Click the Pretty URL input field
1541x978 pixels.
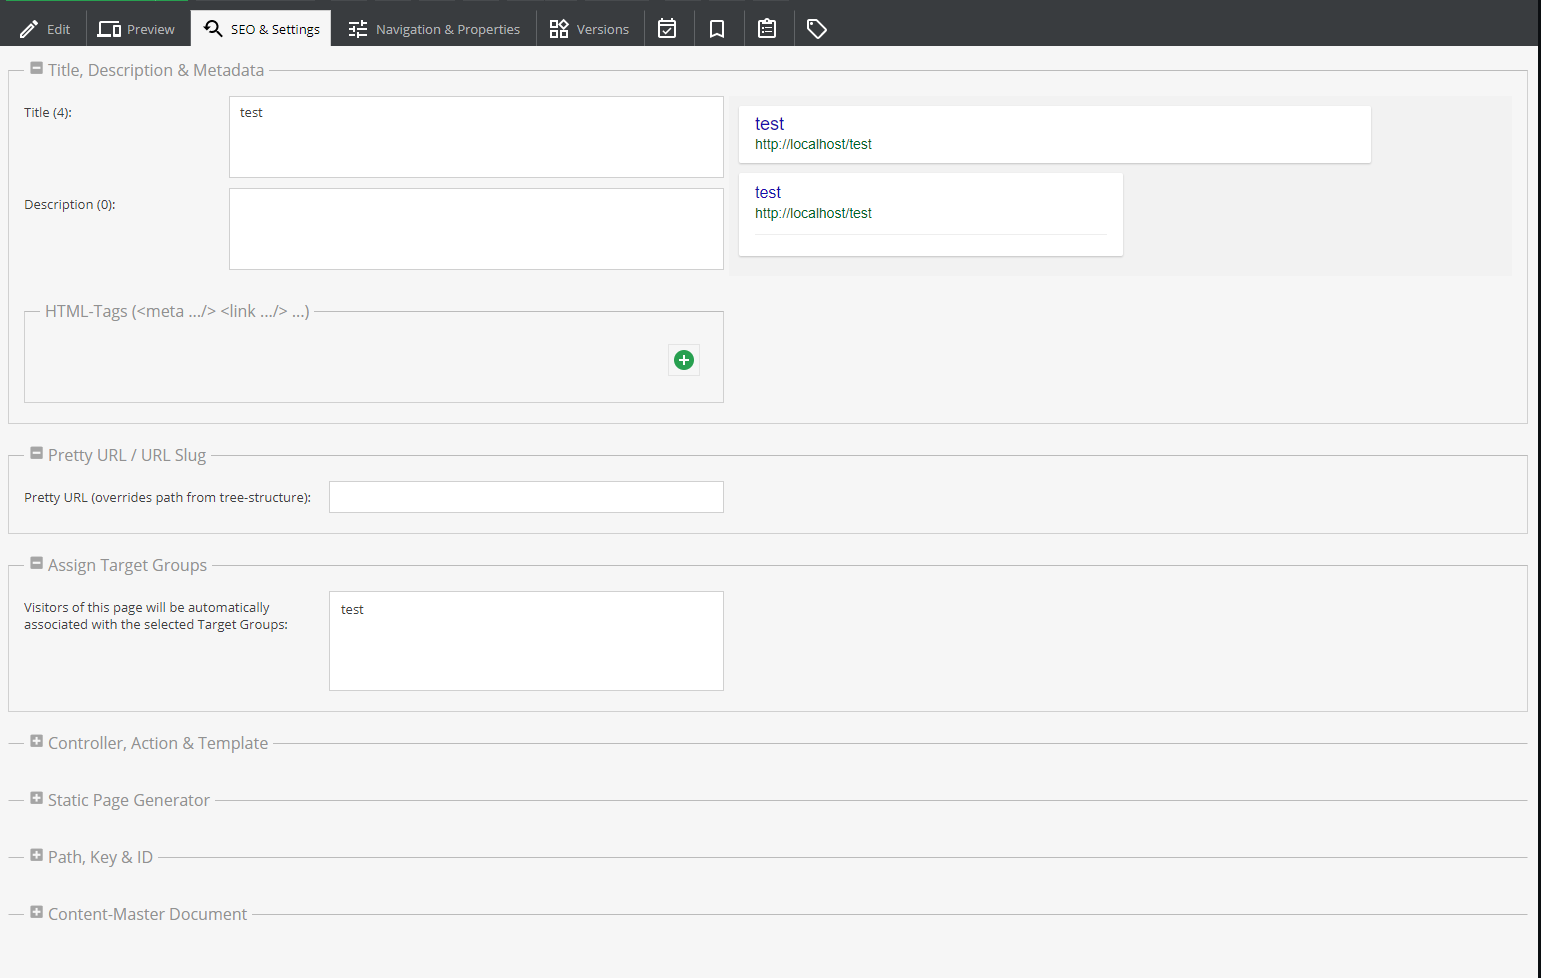pos(525,496)
